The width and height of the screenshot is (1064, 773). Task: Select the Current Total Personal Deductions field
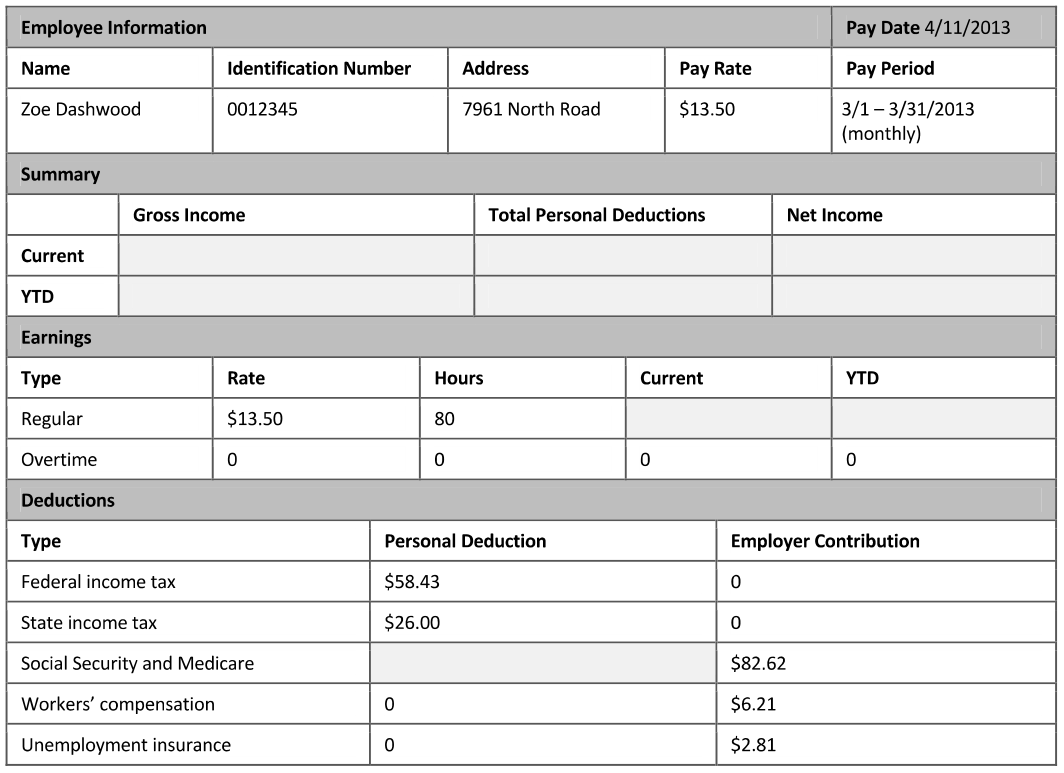623,256
